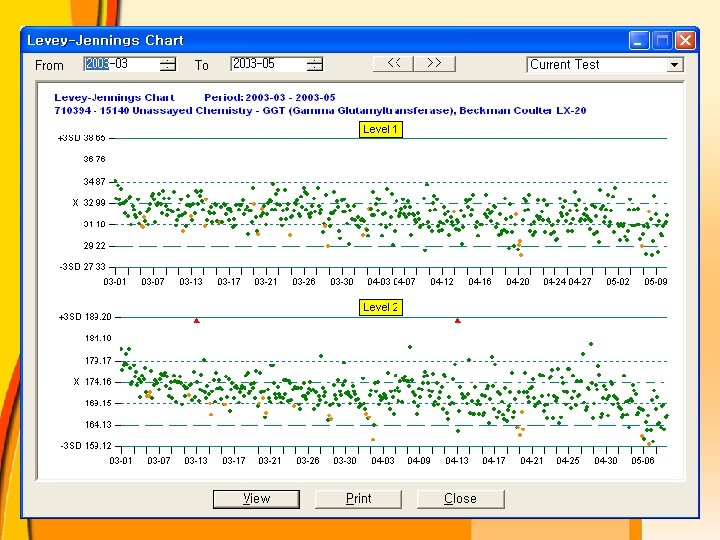Click the View button
Image resolution: width=720 pixels, height=540 pixels.
coord(256,499)
